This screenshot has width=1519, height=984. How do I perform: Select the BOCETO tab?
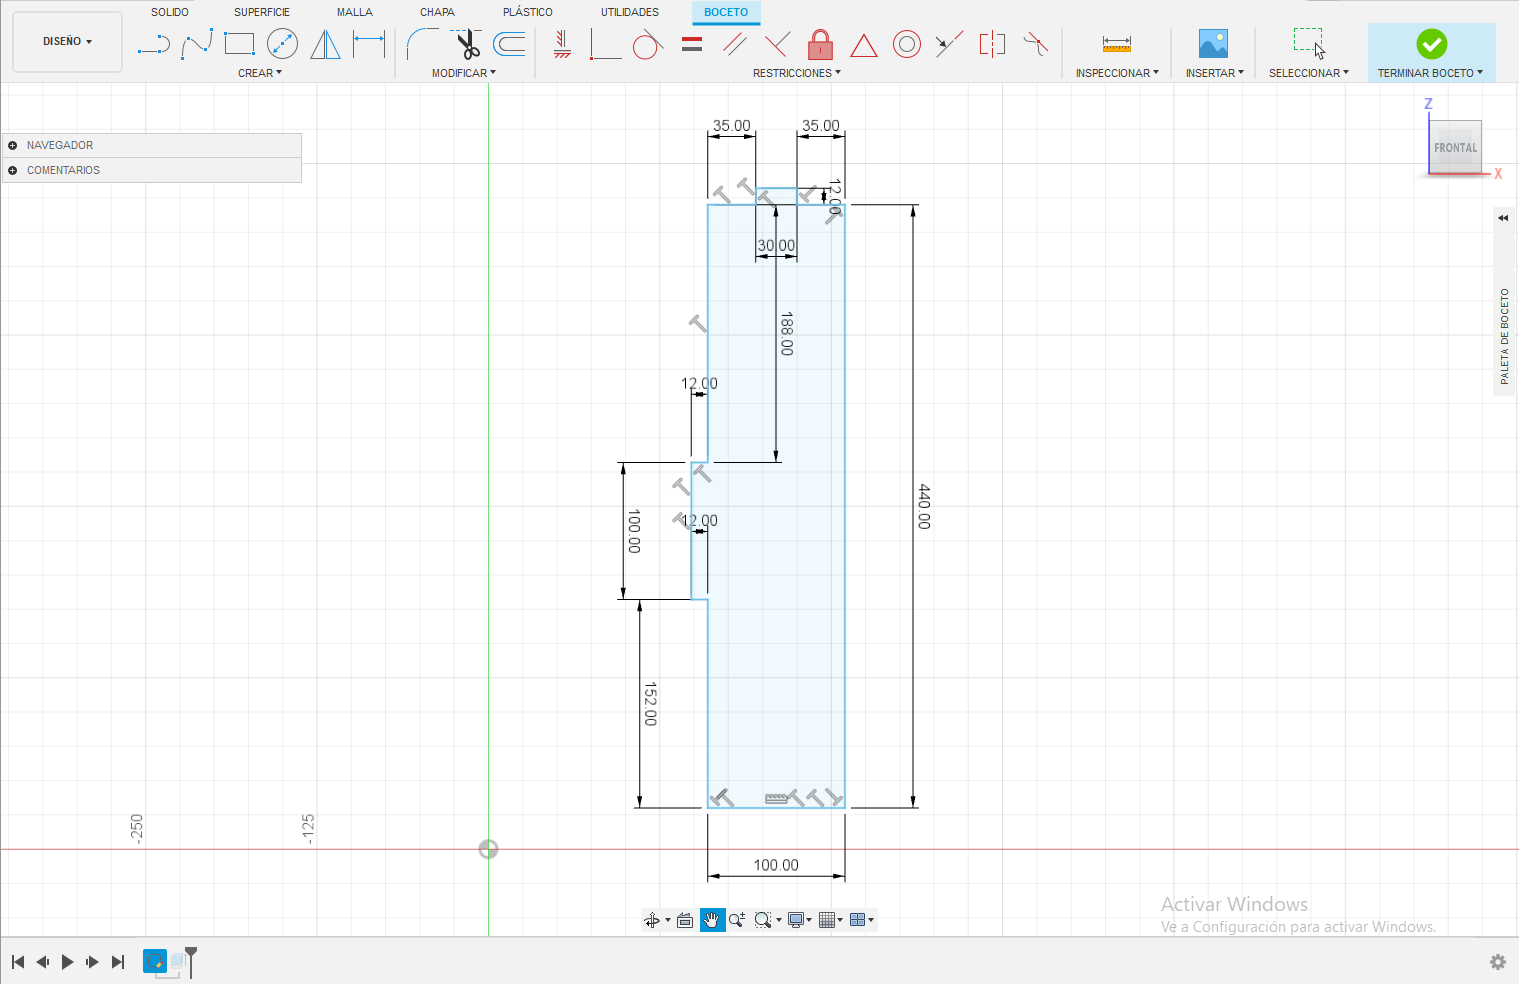[726, 12]
